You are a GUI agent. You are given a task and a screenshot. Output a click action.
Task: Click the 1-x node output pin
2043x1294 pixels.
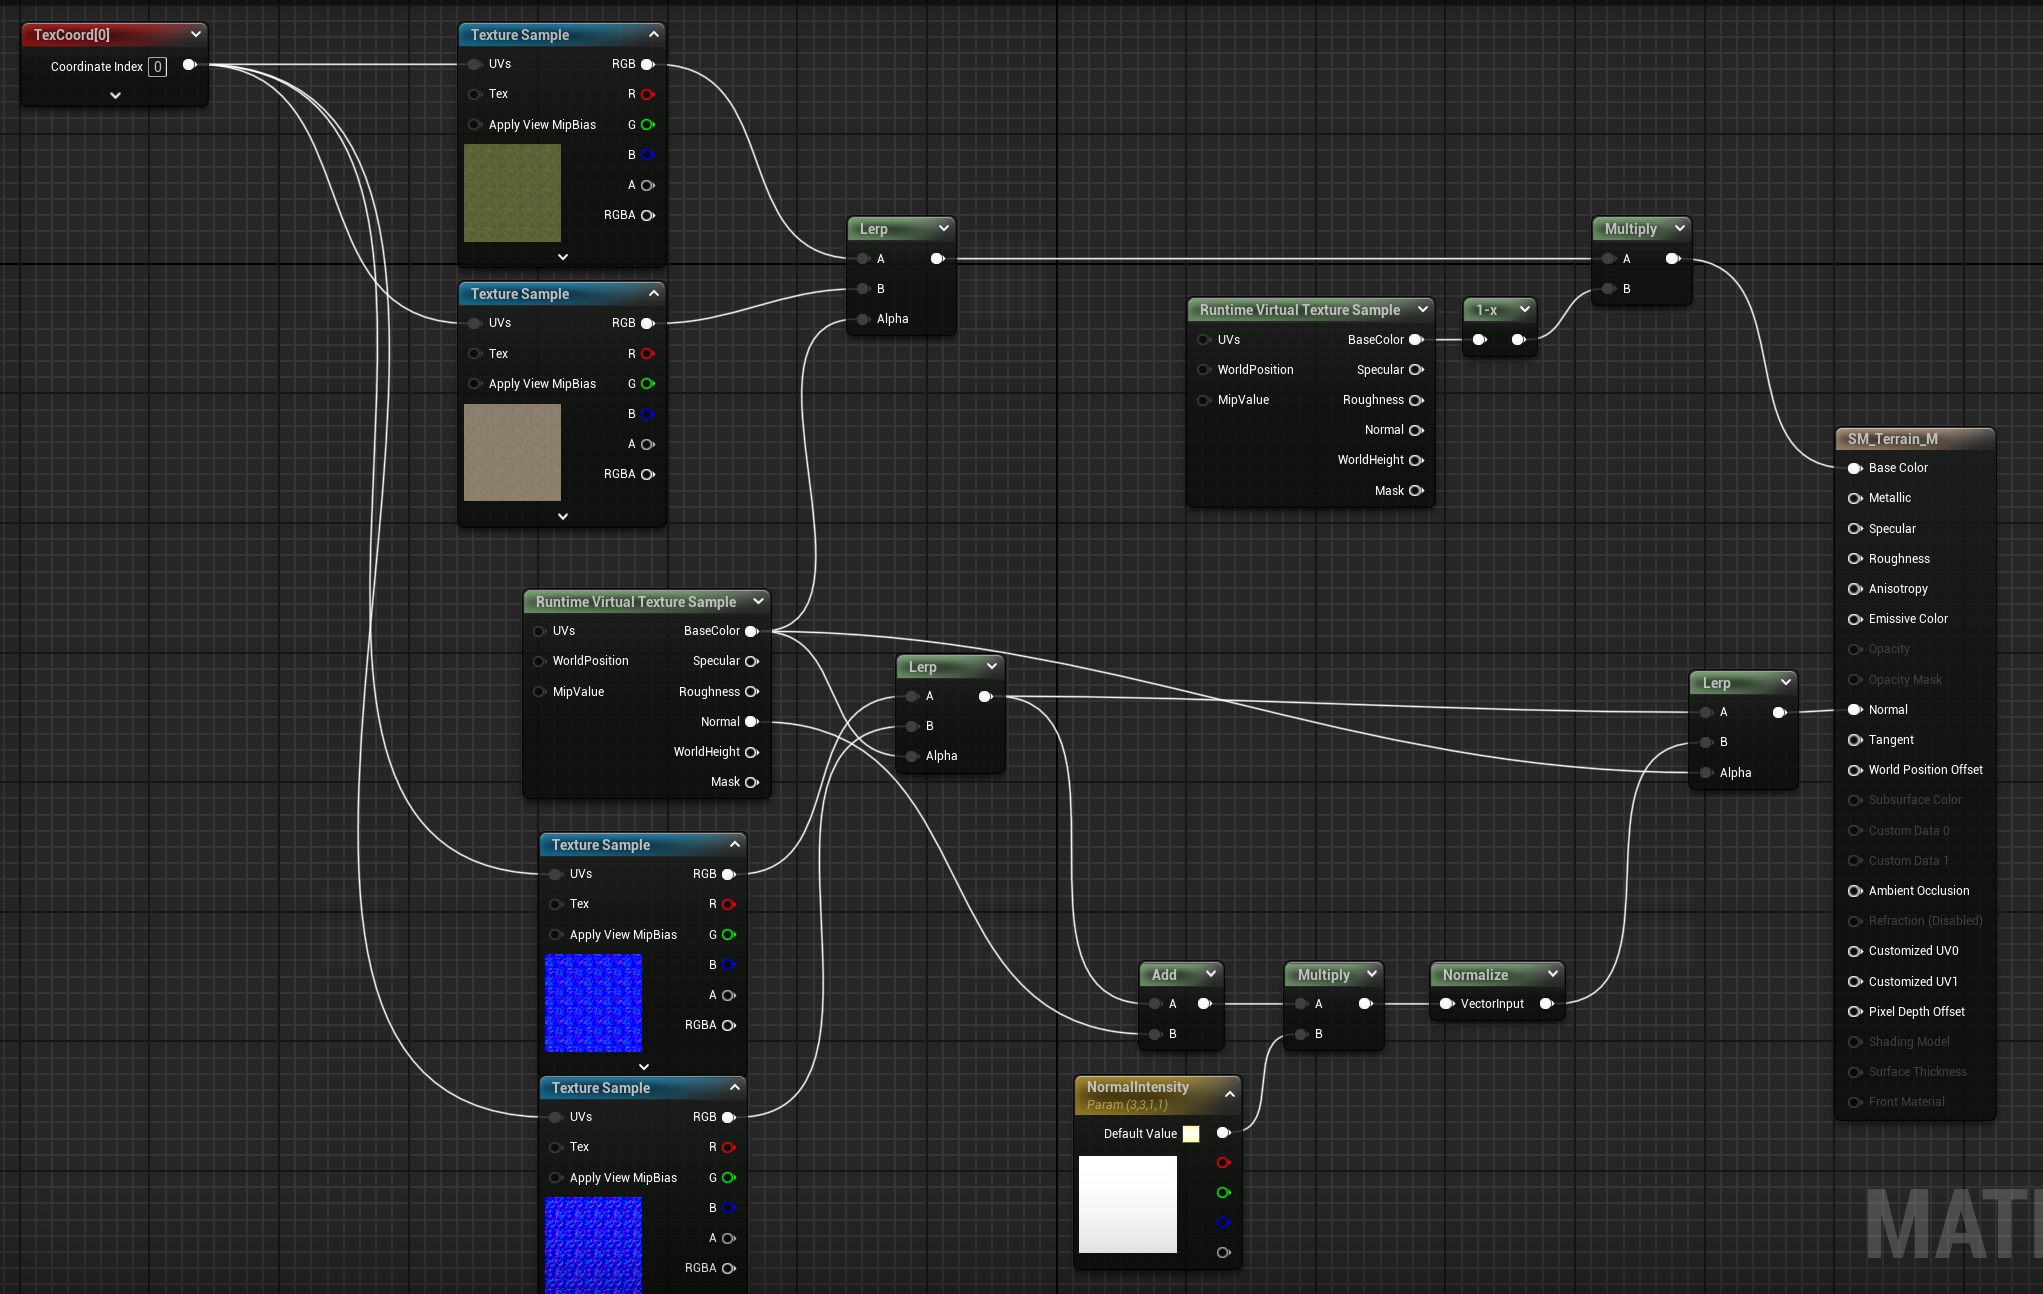click(x=1519, y=340)
